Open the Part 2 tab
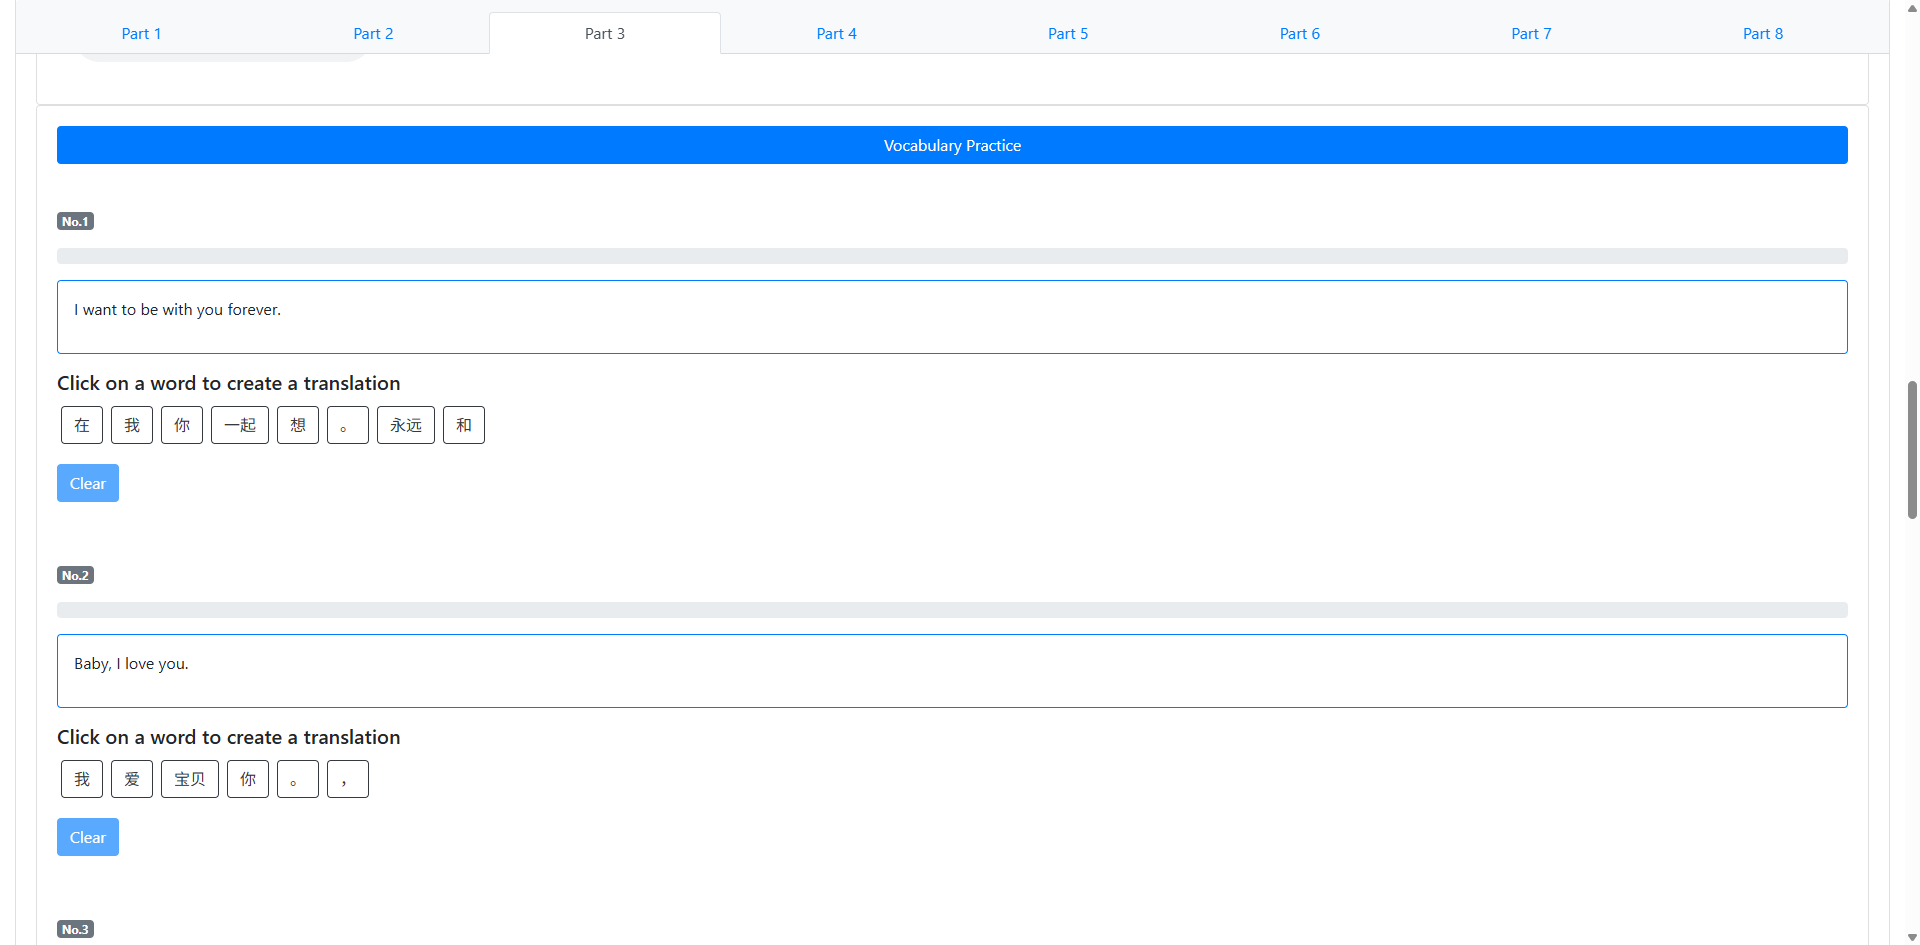 point(373,33)
